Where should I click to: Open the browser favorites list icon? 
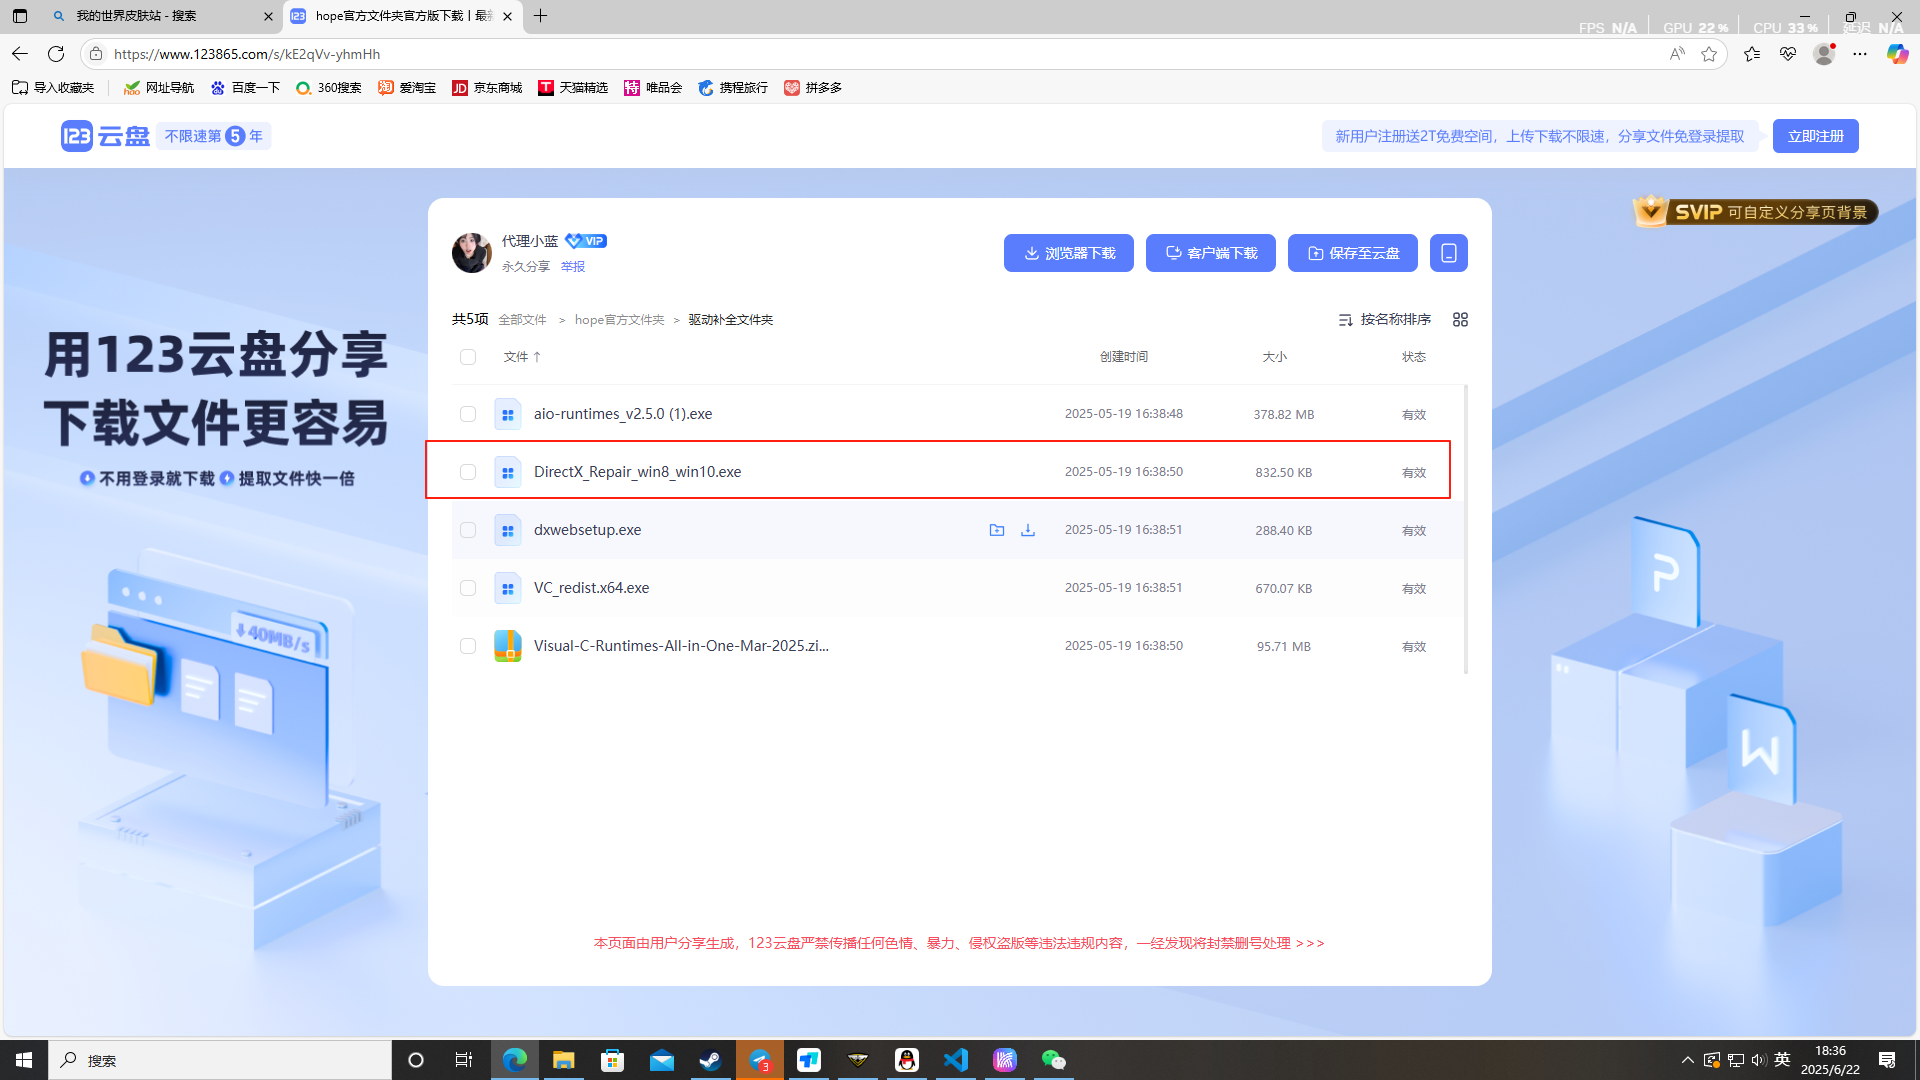[1752, 54]
